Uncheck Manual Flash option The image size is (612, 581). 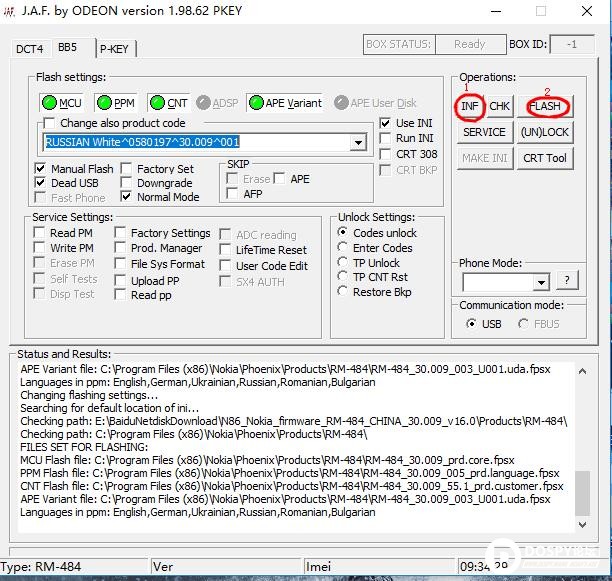40,169
